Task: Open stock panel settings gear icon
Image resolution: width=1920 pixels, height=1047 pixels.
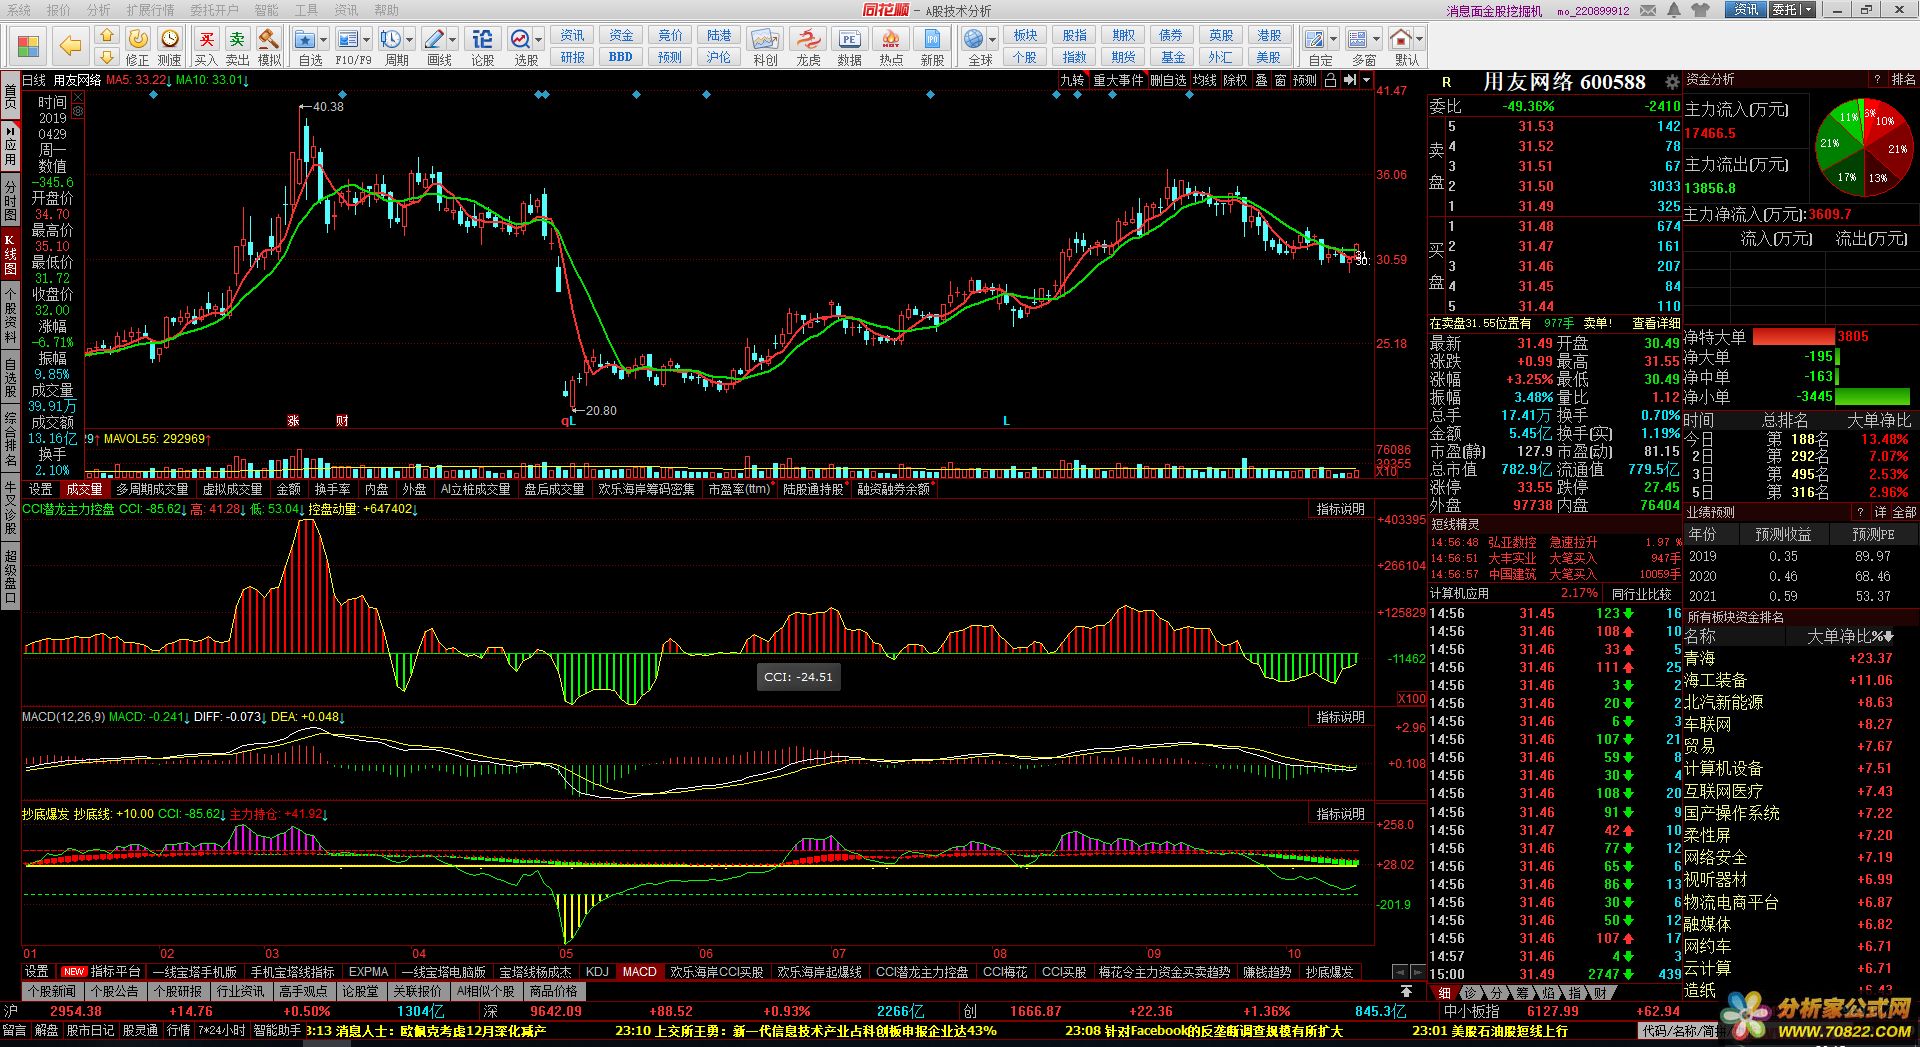Action: coord(1671,82)
